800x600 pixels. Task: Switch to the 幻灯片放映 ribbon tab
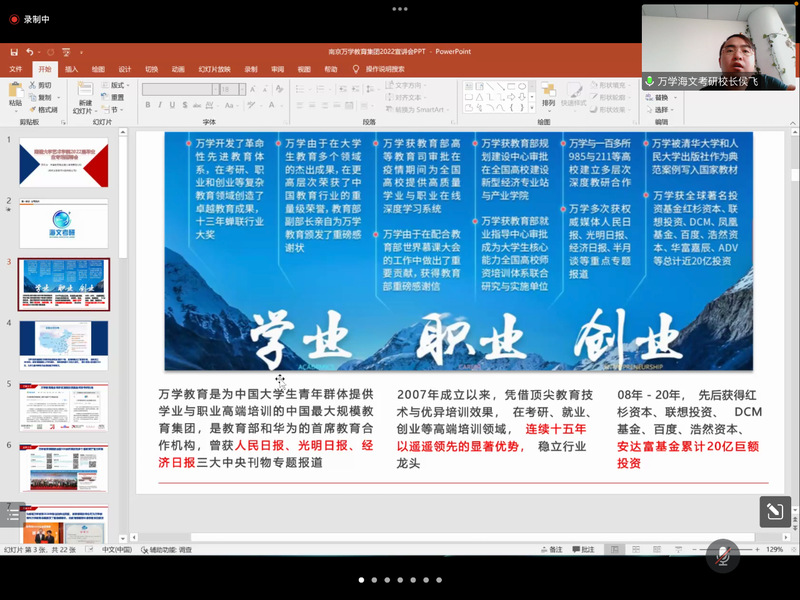tap(214, 69)
